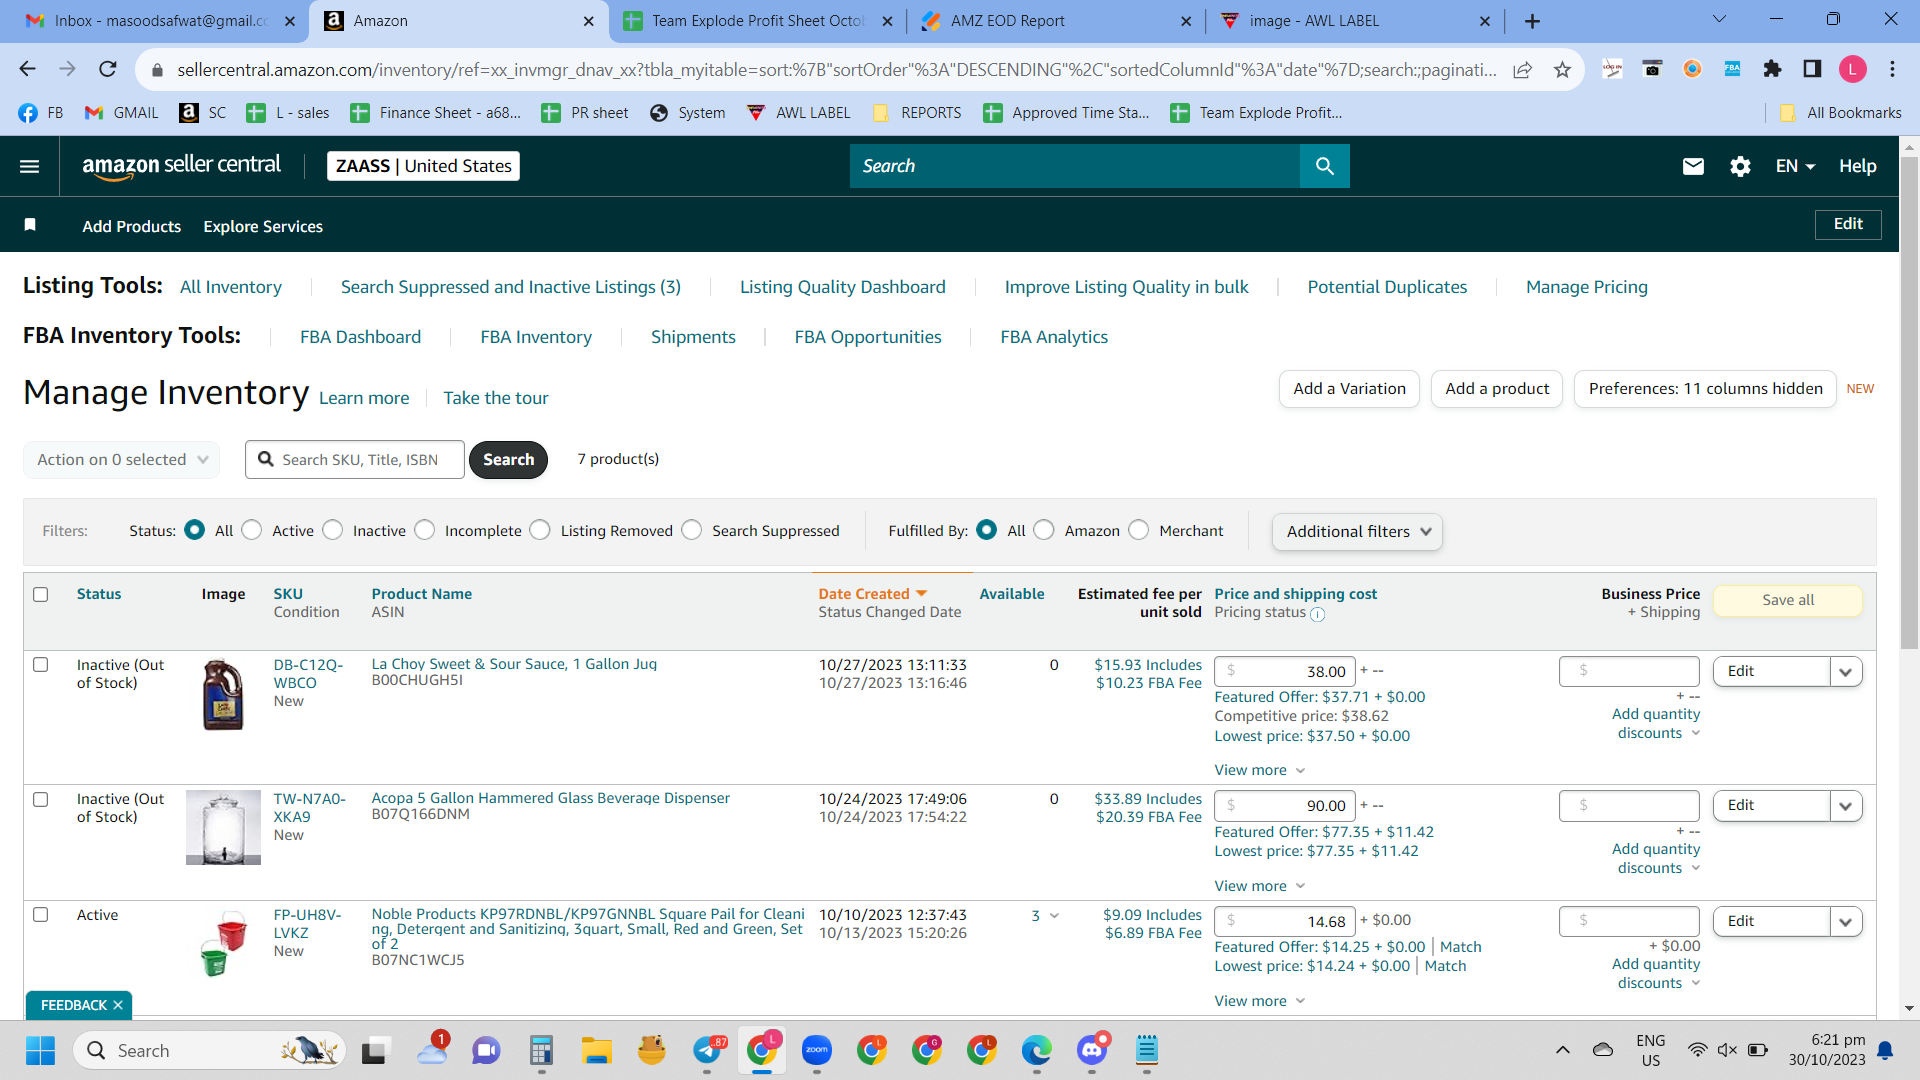
Task: Open the Action on 0 selected dropdown
Action: click(x=121, y=459)
